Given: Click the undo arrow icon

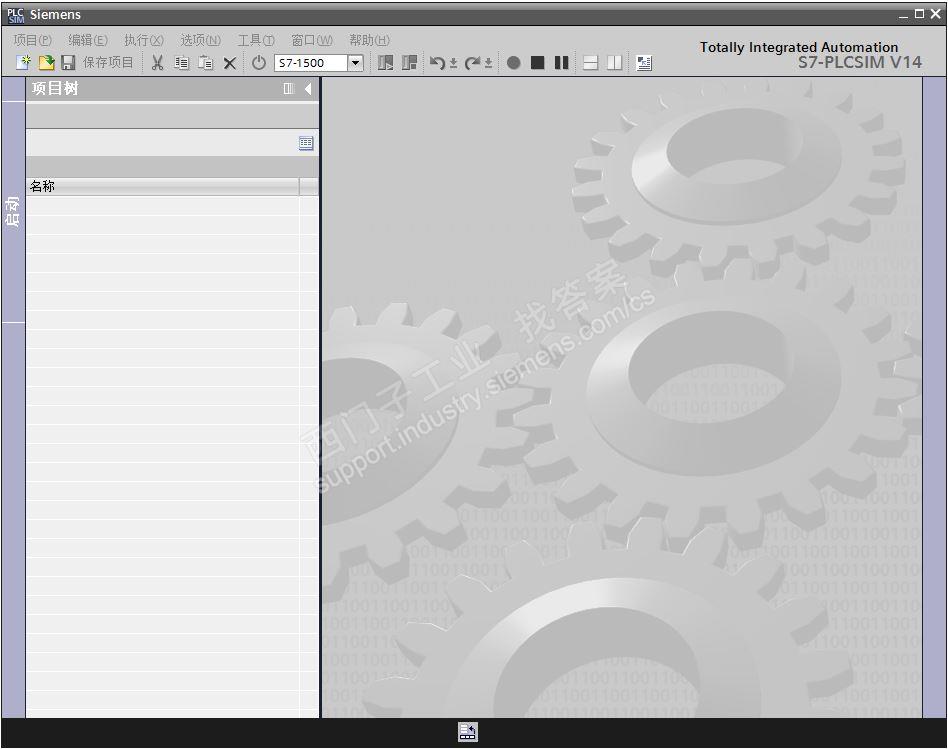Looking at the screenshot, I should click(437, 63).
